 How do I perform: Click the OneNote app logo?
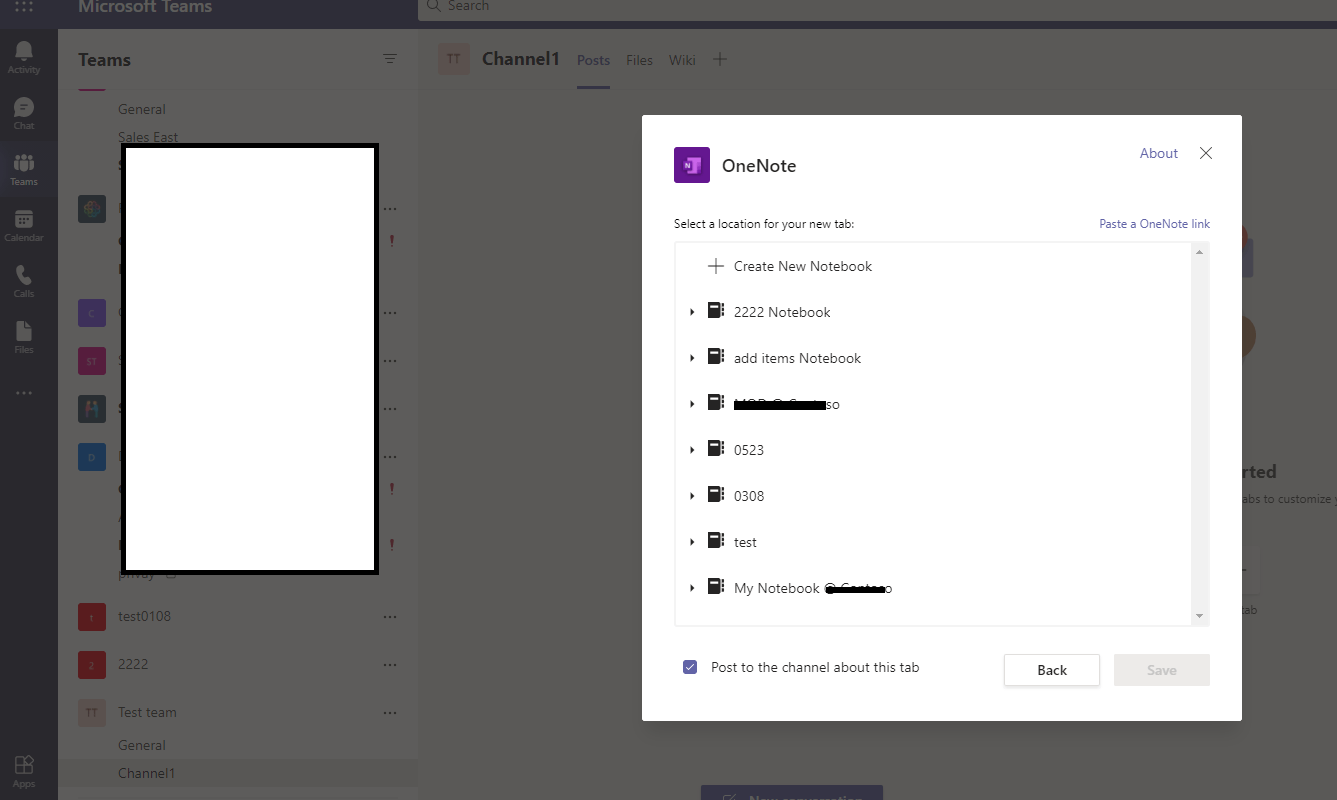(x=692, y=165)
